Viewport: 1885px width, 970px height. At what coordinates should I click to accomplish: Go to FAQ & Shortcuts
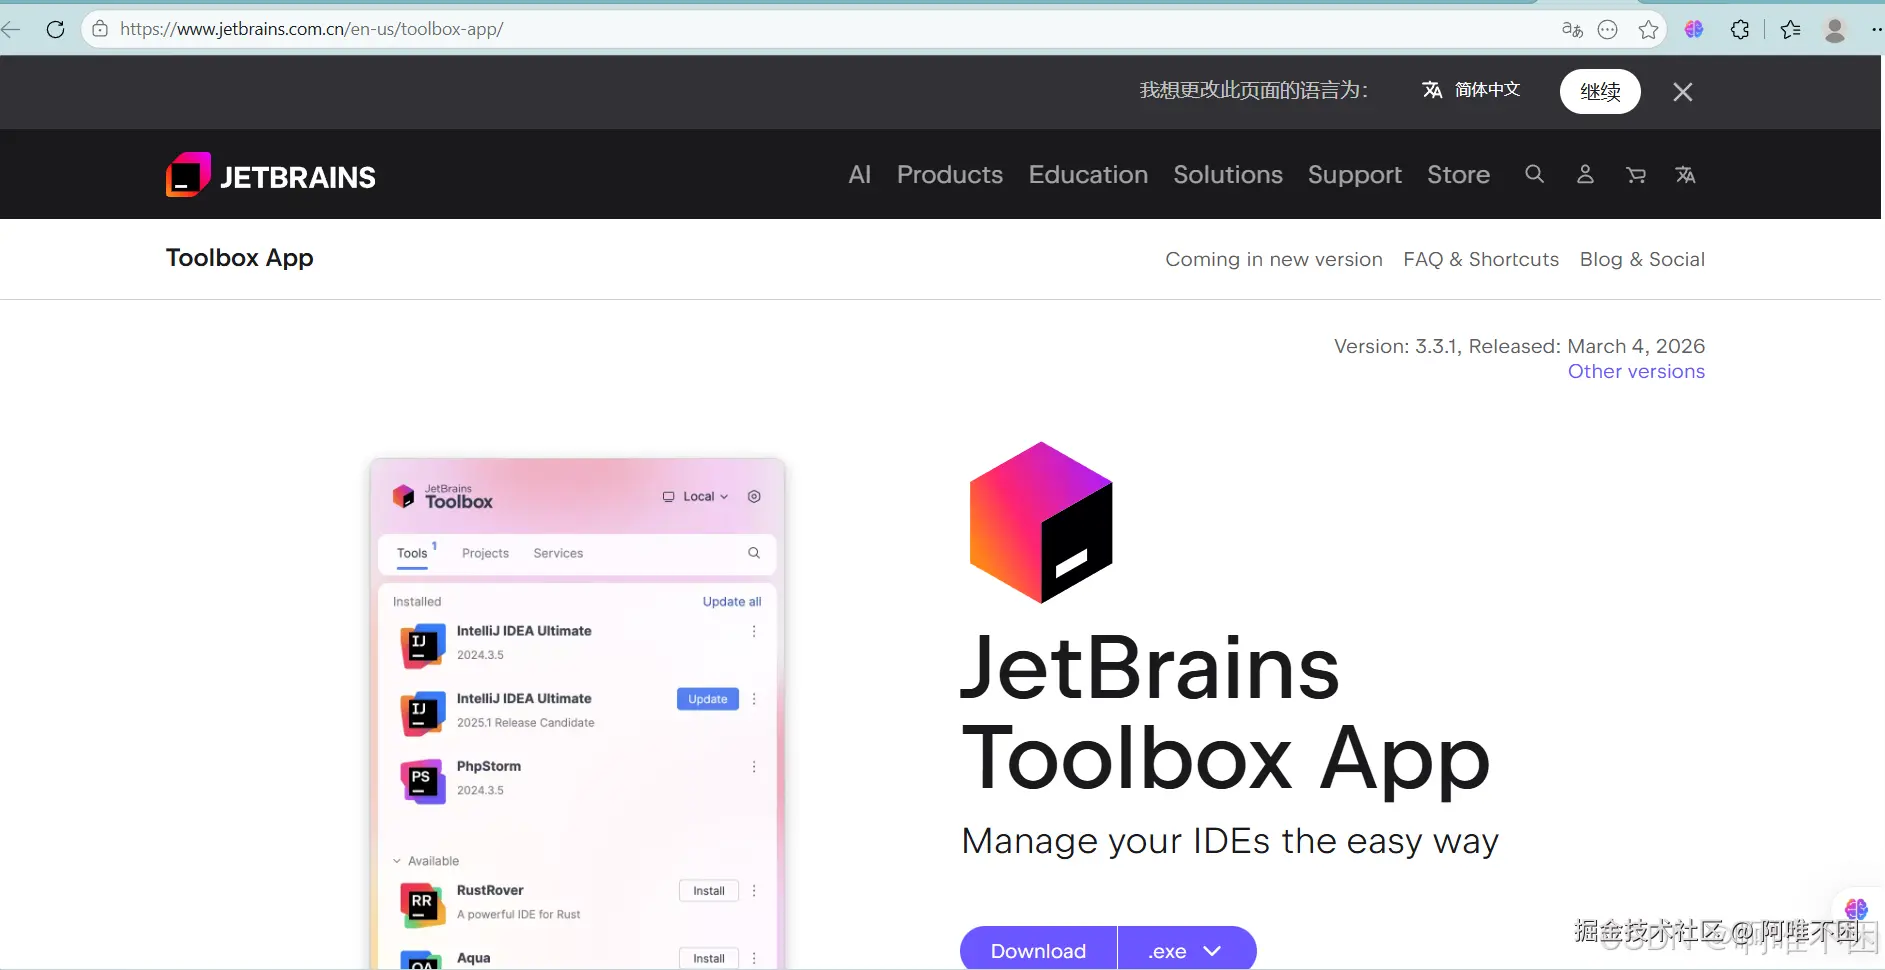click(x=1481, y=259)
